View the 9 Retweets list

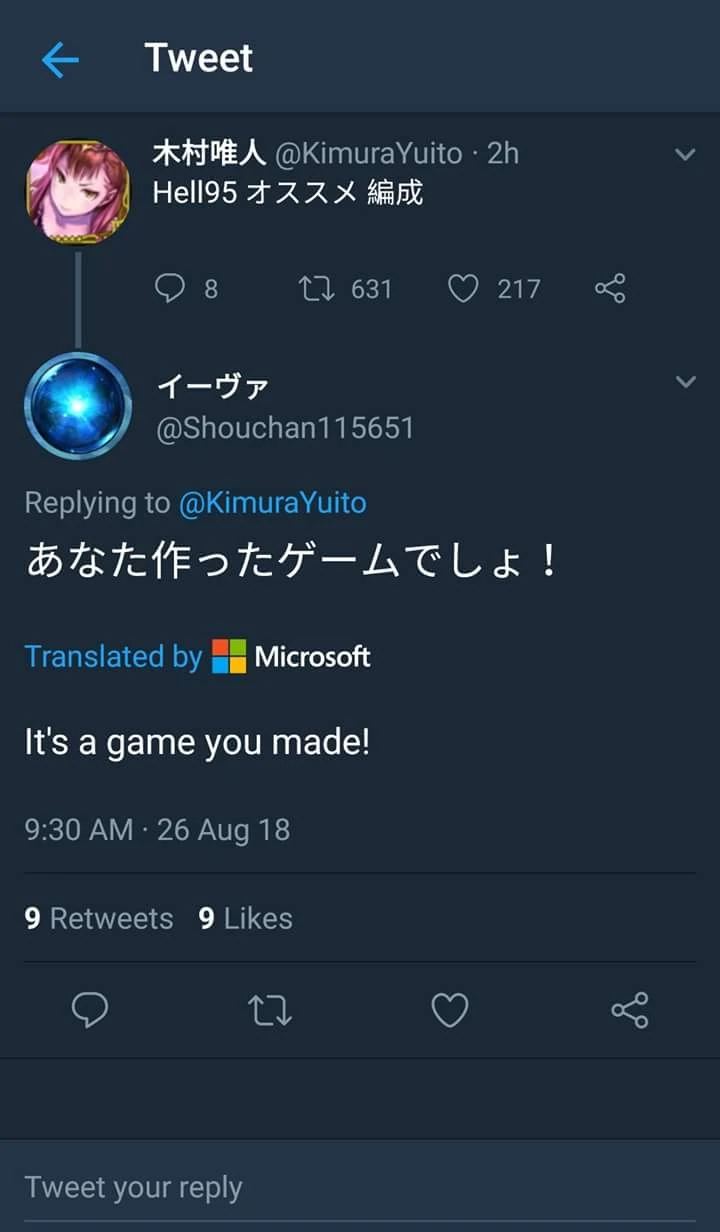point(99,918)
